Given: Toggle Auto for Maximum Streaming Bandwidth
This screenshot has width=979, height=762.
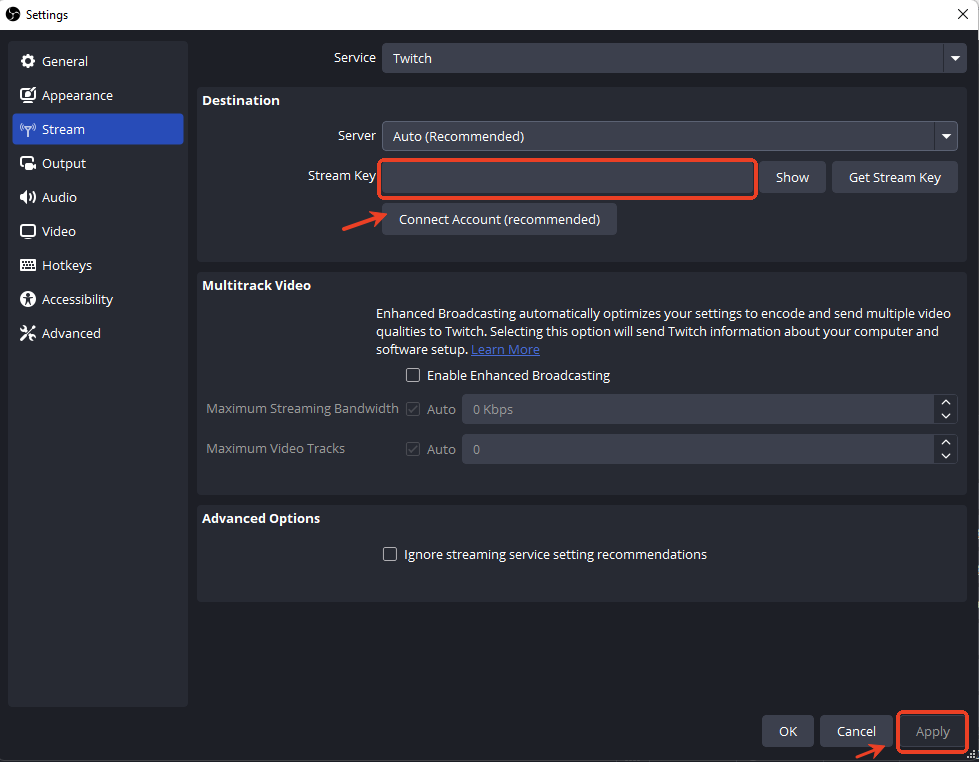Looking at the screenshot, I should (x=413, y=409).
